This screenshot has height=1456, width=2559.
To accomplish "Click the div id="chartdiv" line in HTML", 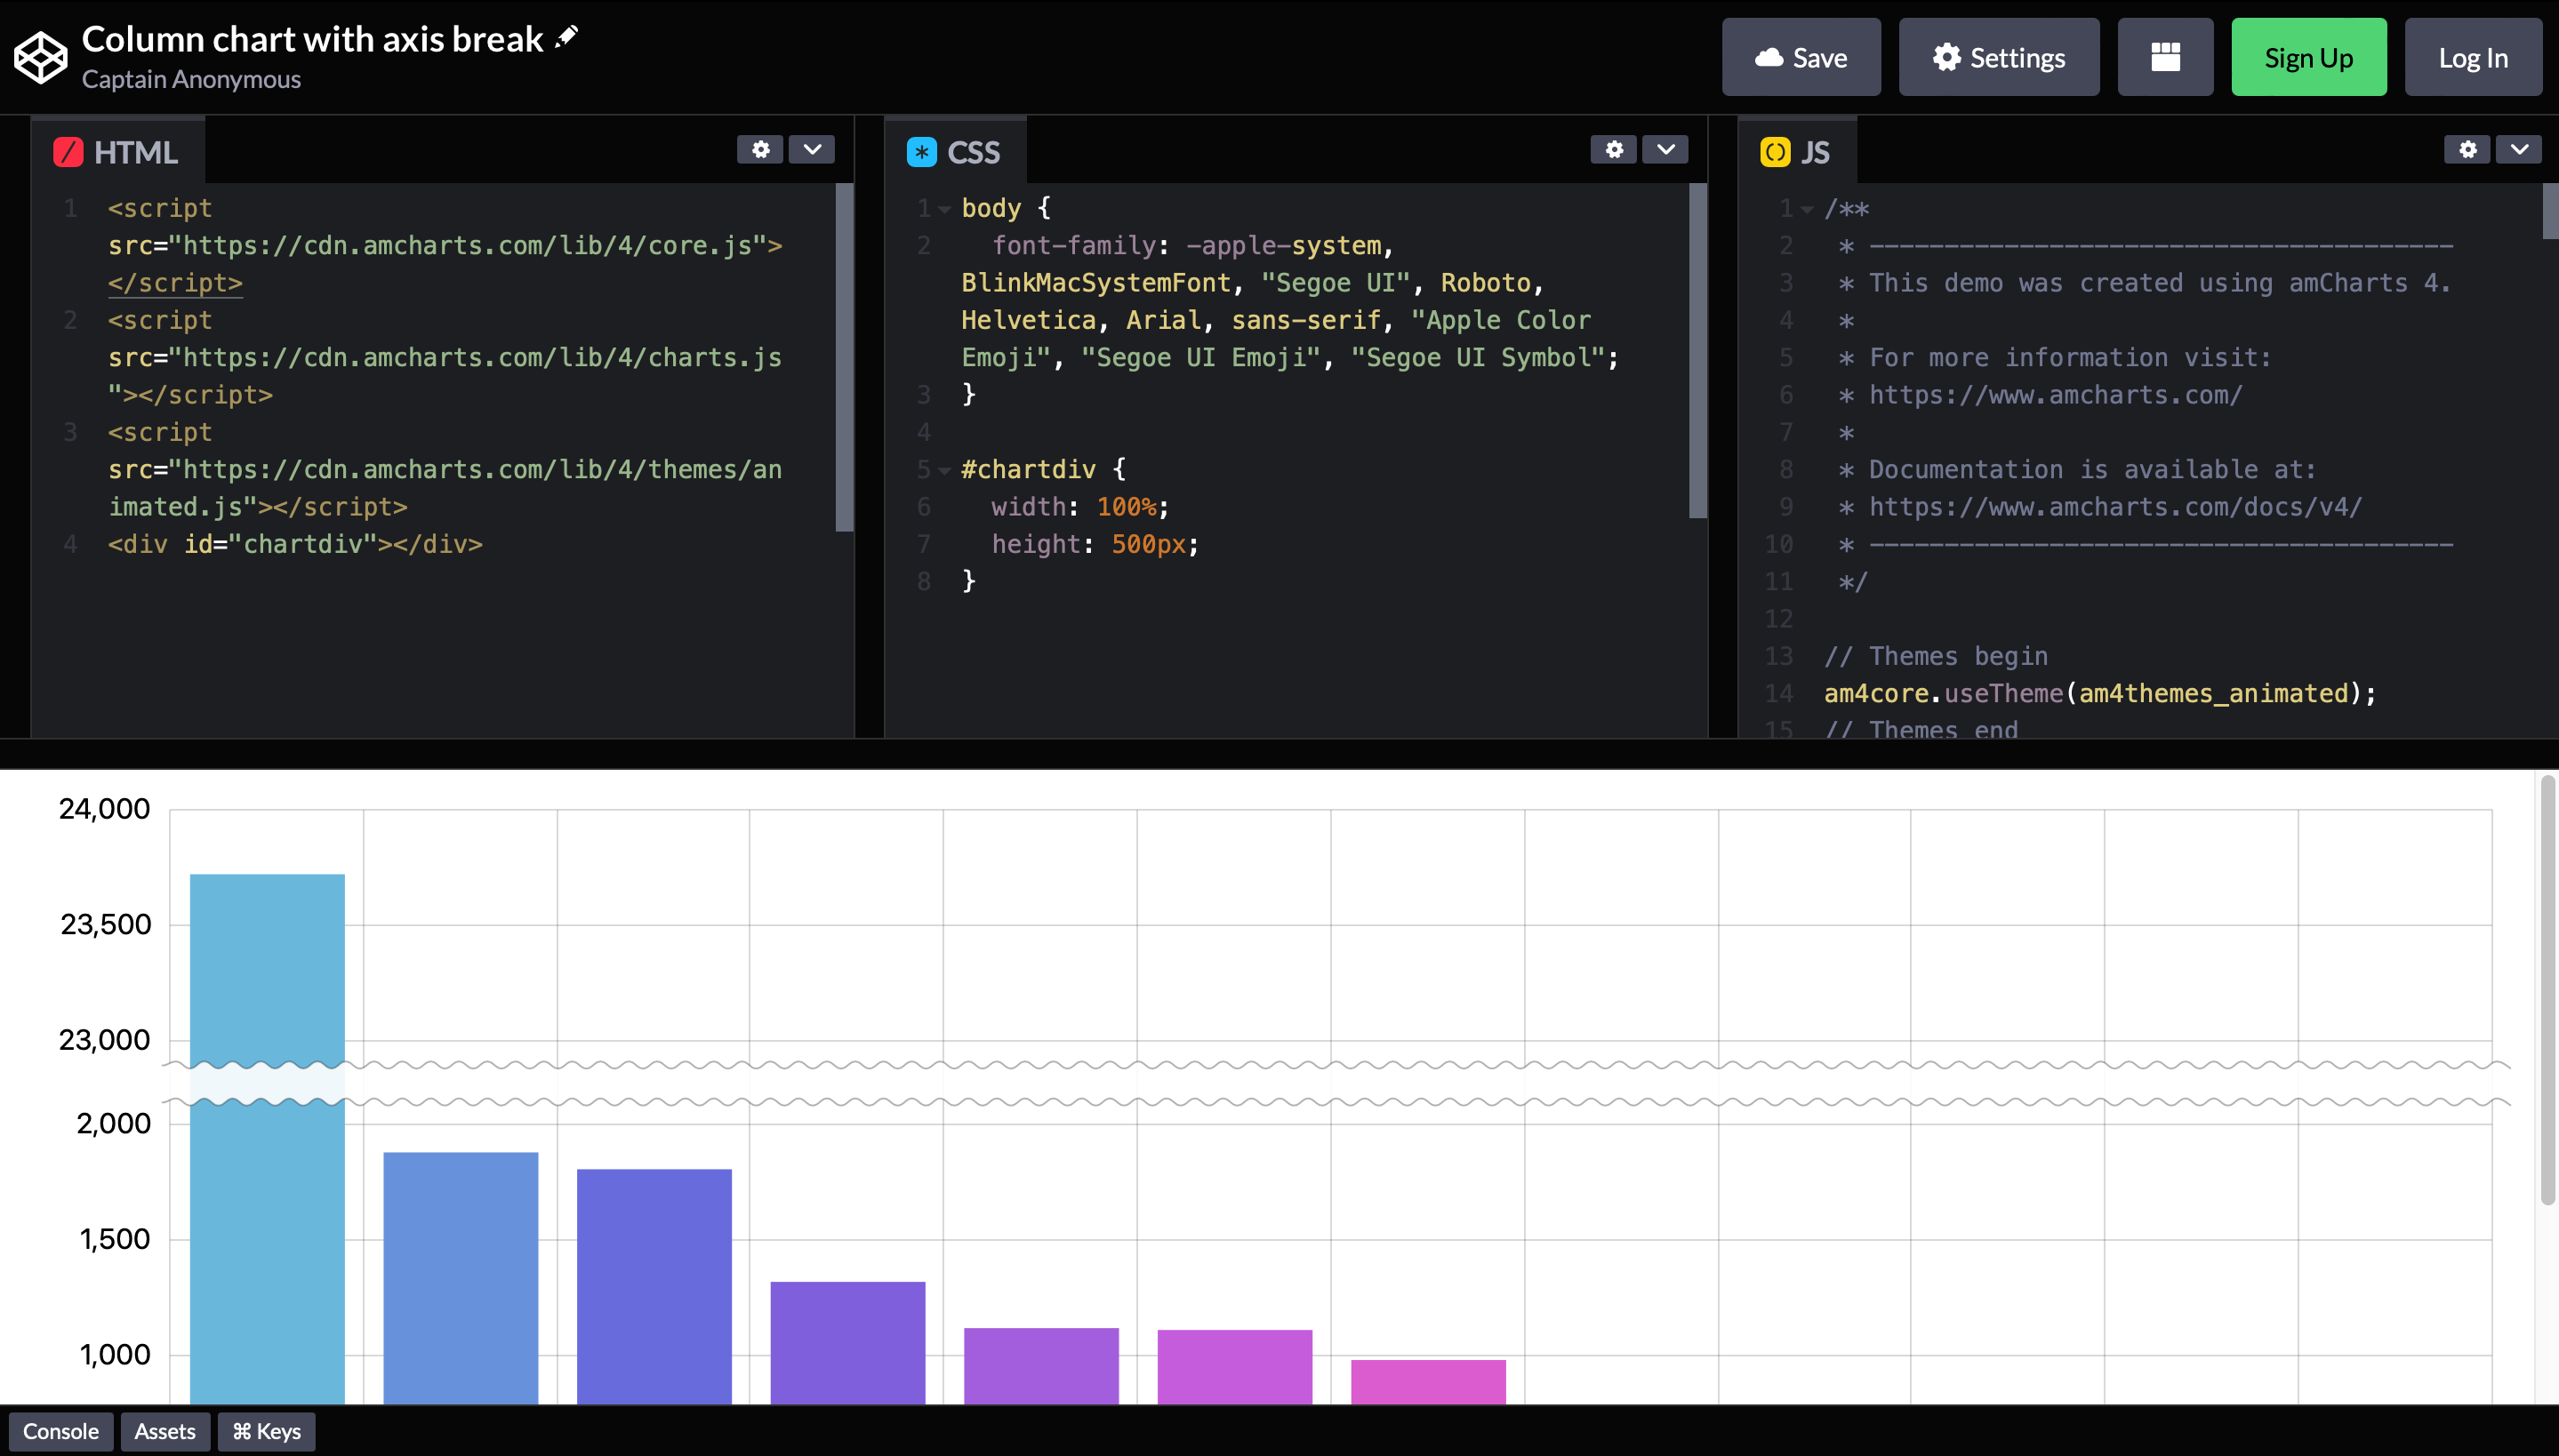I will click(295, 544).
